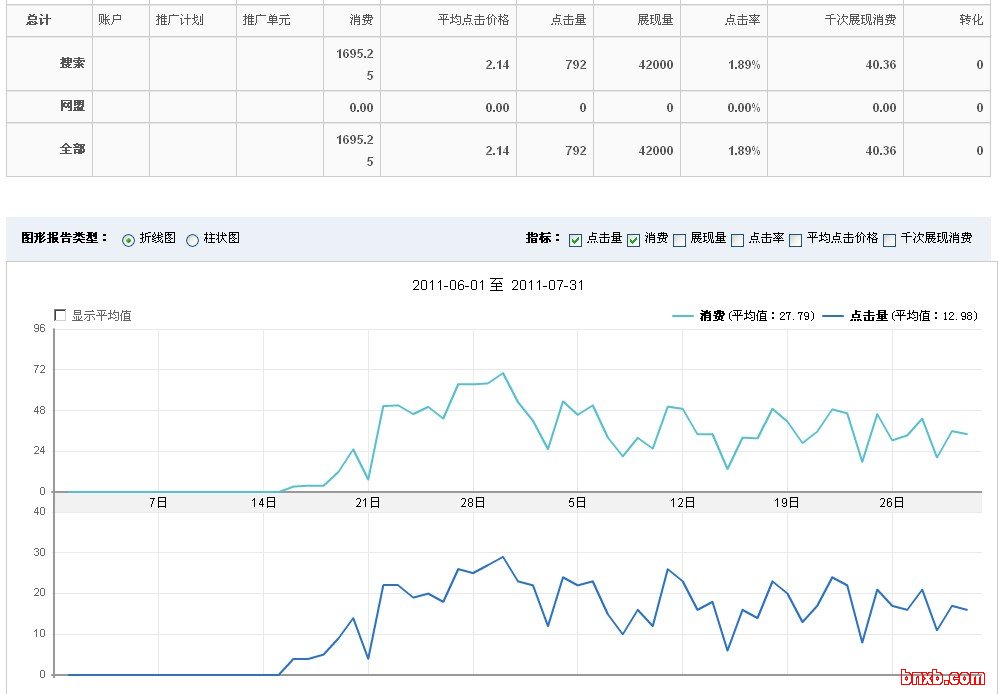Select the 折线图 radio button

click(x=128, y=240)
